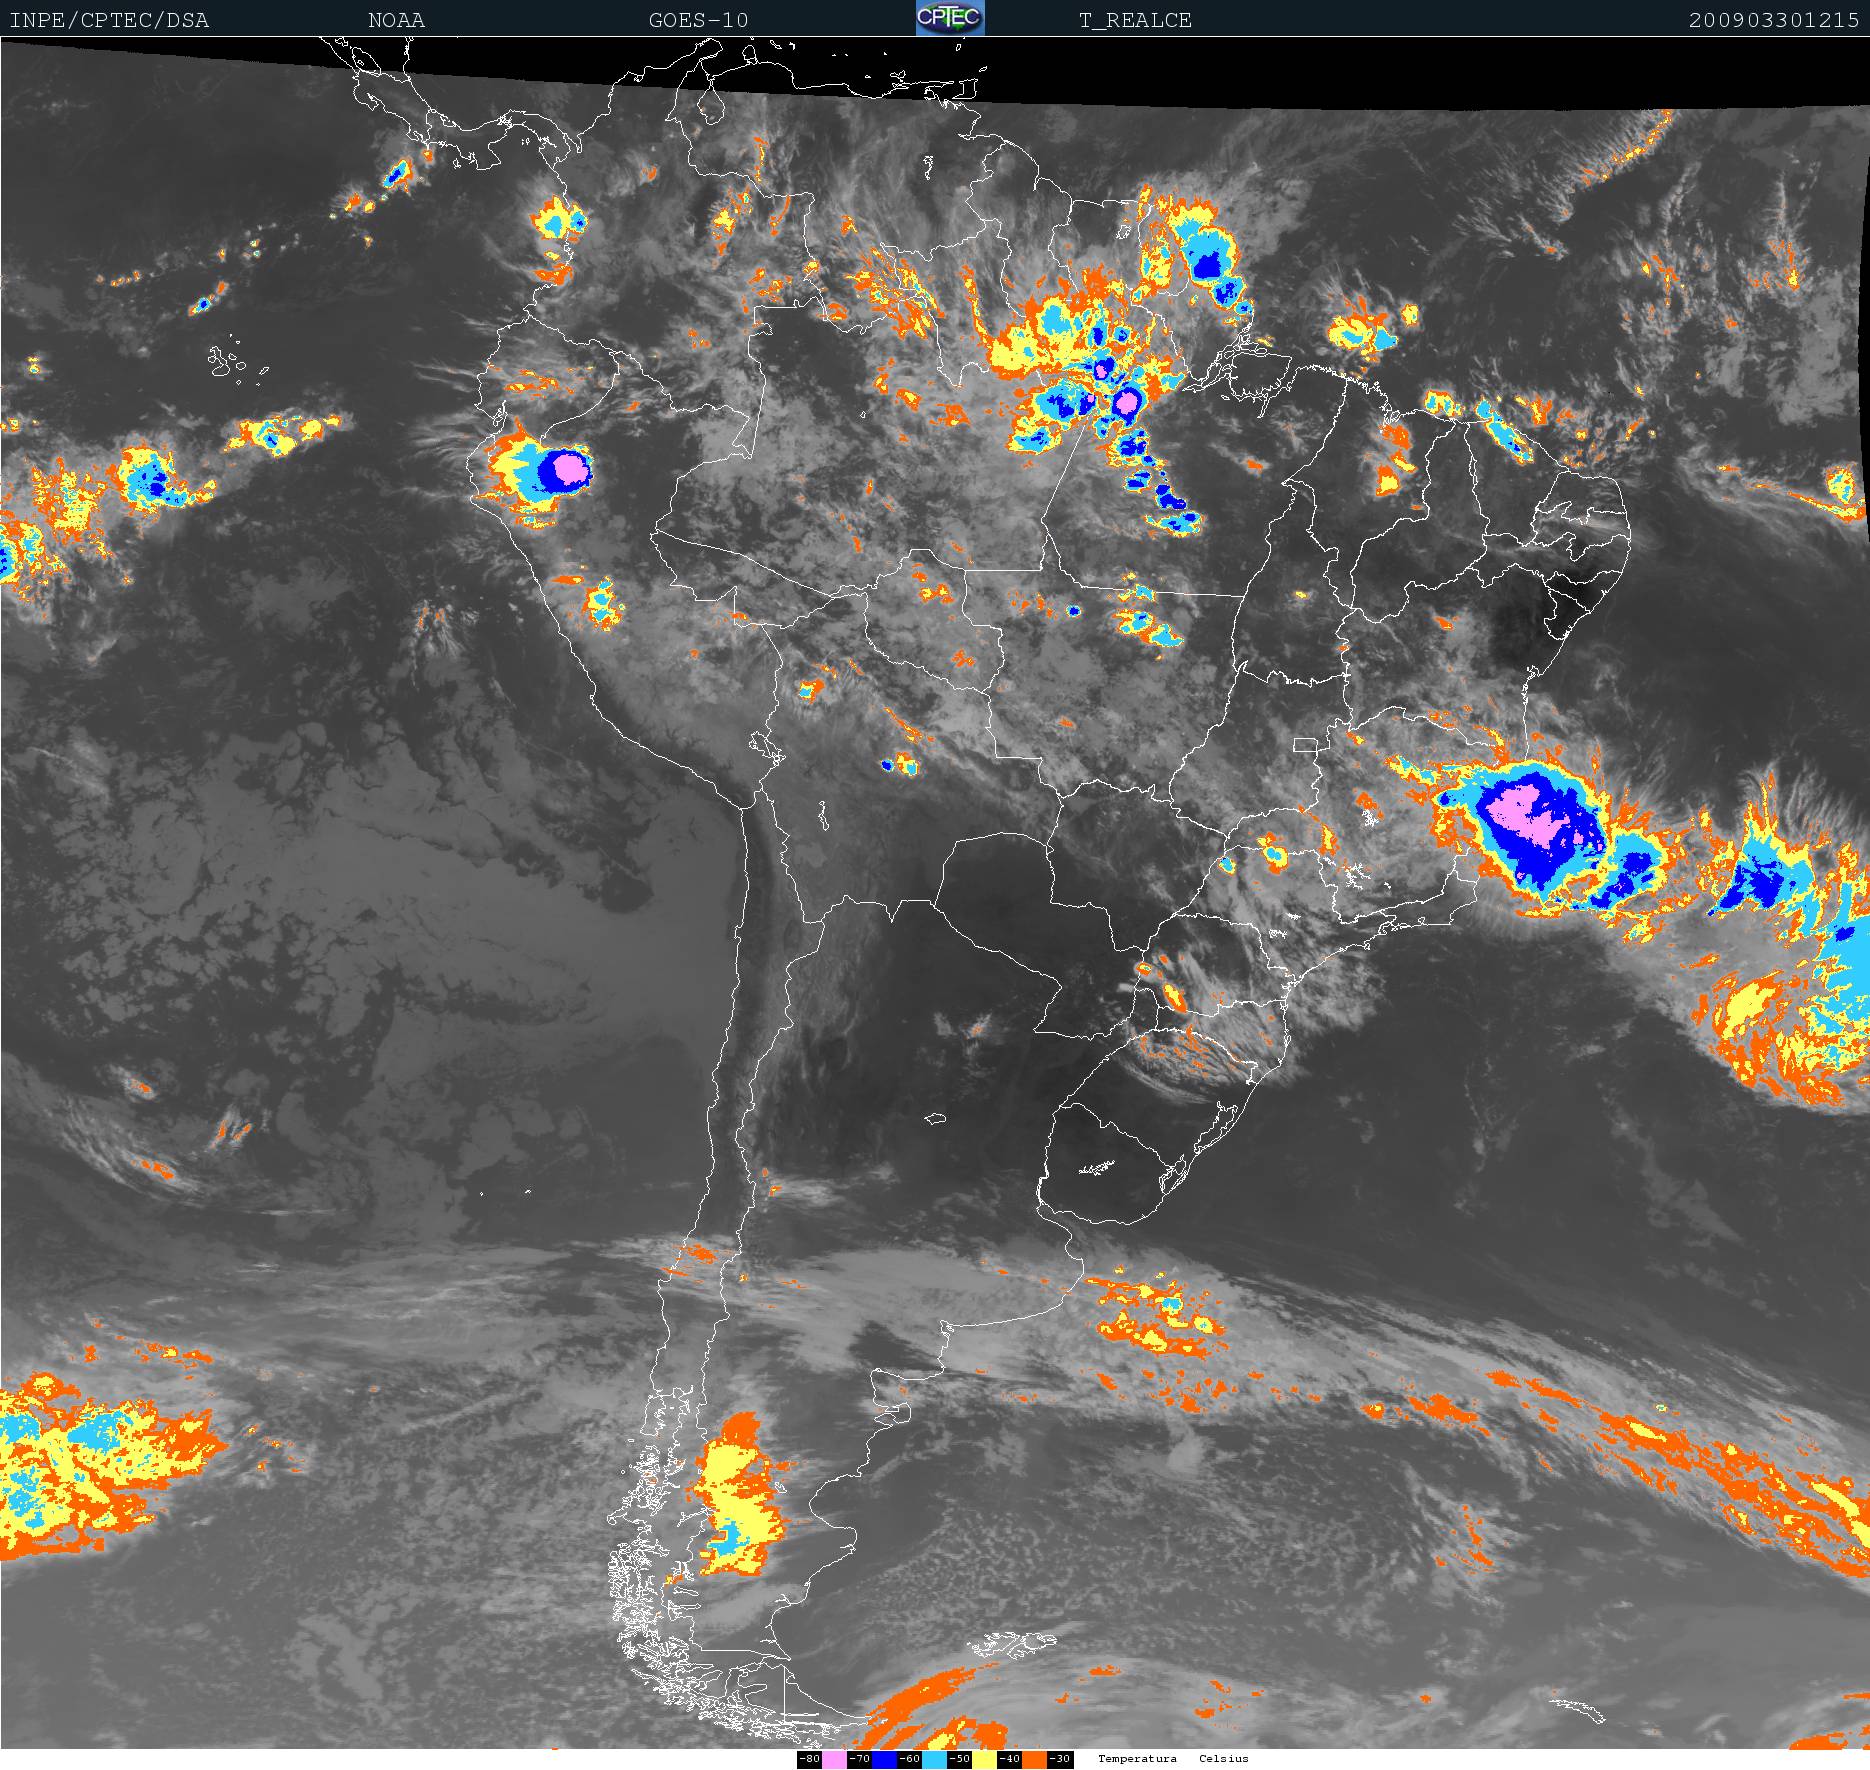Click the 200903301215 timestamp
This screenshot has height=1770, width=1870.
[x=1773, y=20]
